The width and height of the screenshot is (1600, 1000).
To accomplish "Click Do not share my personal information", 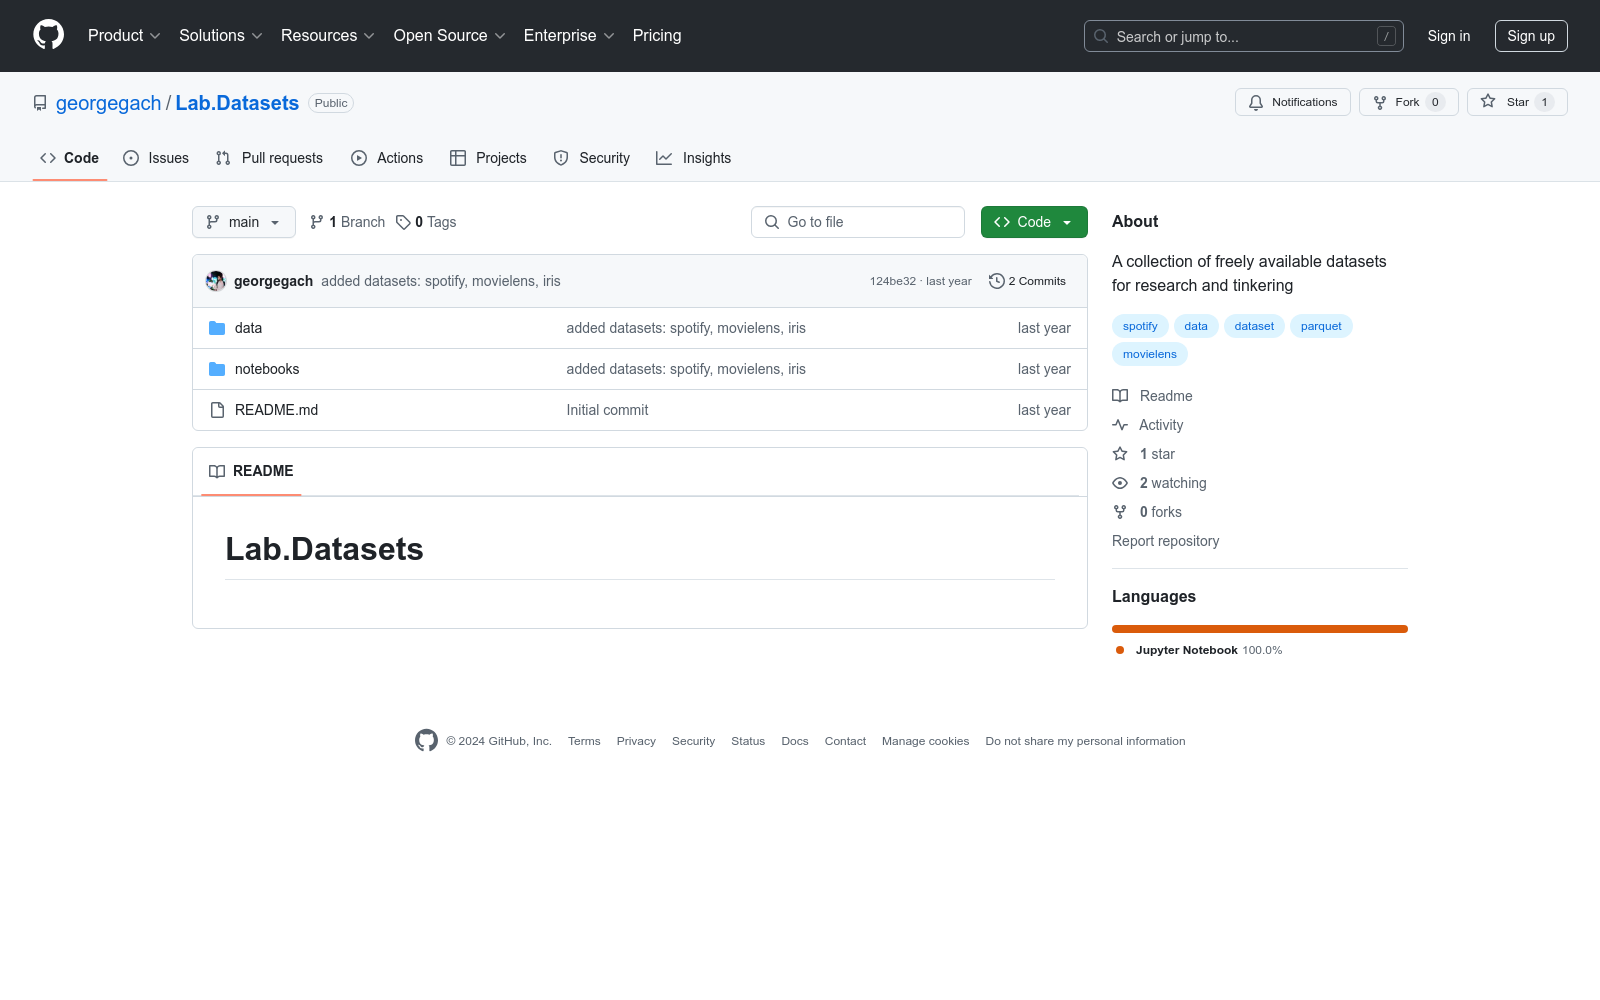I will coord(1085,741).
